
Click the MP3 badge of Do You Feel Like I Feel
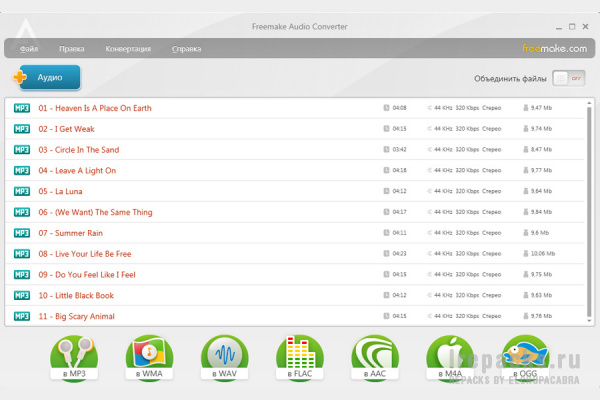[x=22, y=274]
